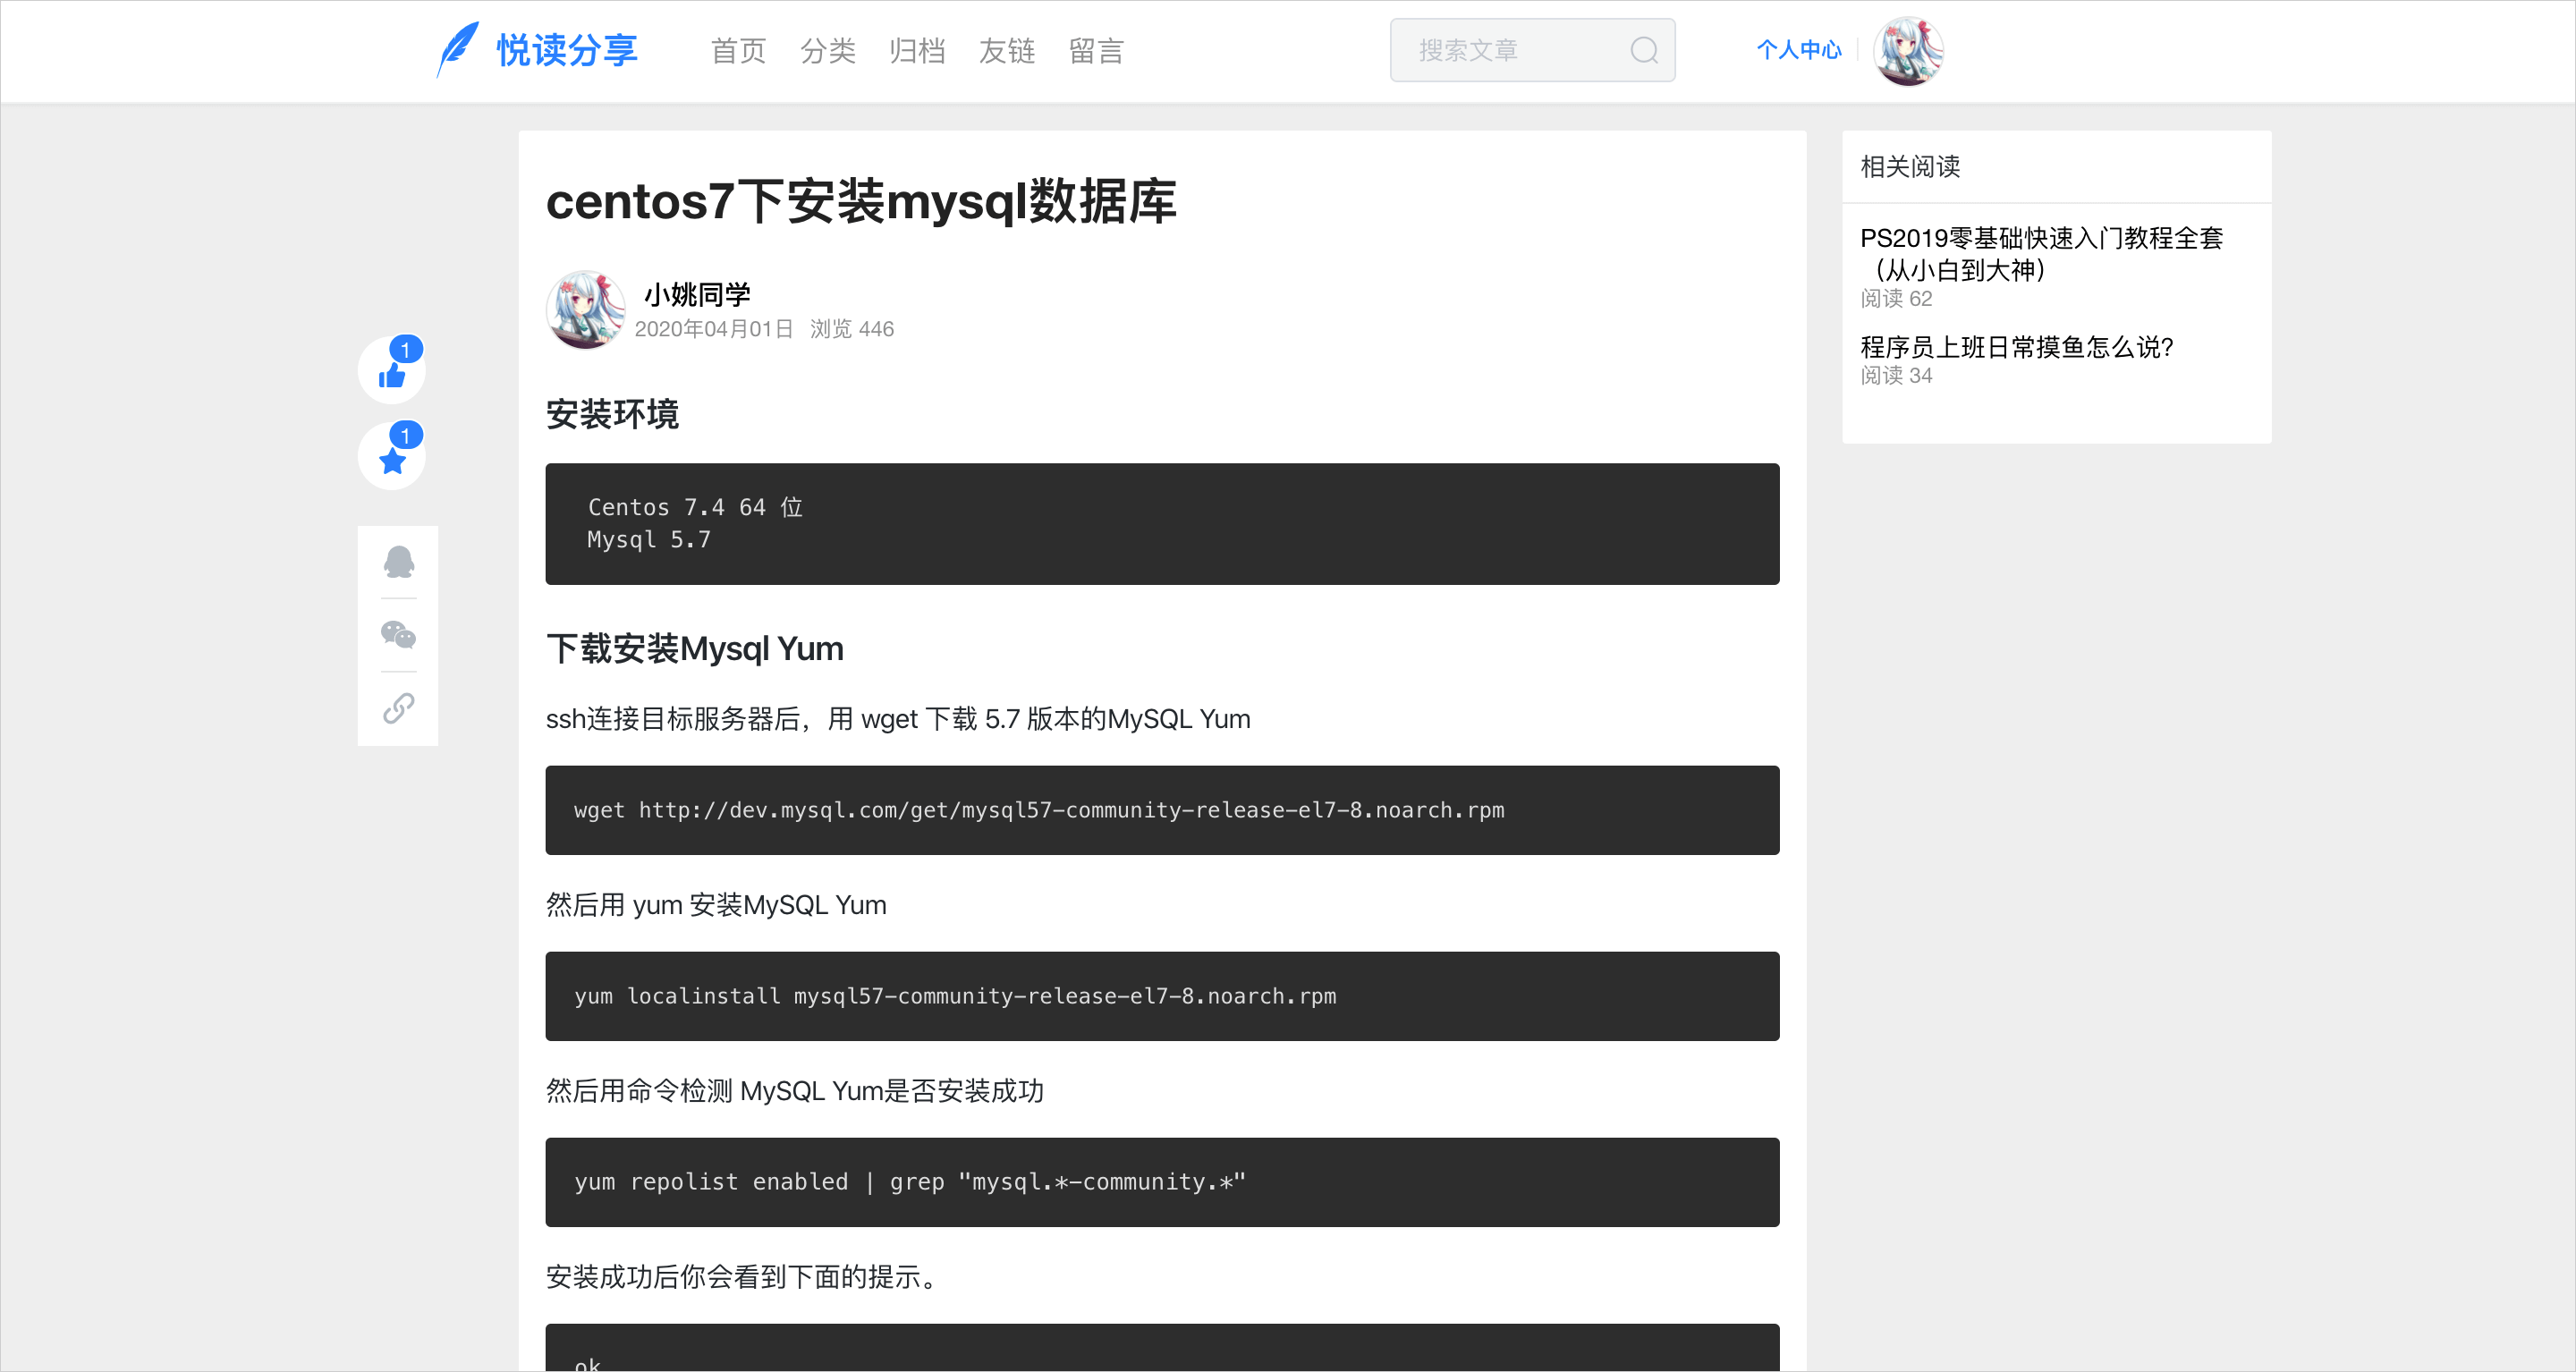2576x1372 pixels.
Task: Copy article link with chain icon
Action: (x=398, y=708)
